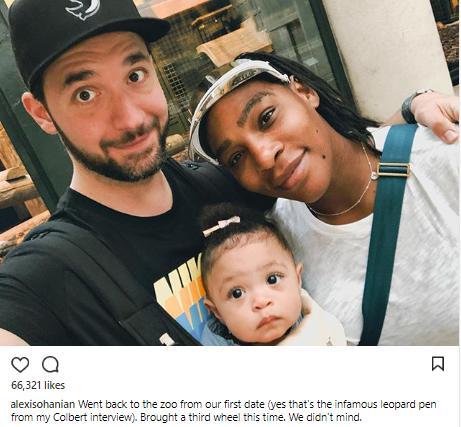Screen dimensions: 461x427
Task: View the 66,321 likes list
Action: [x=38, y=385]
